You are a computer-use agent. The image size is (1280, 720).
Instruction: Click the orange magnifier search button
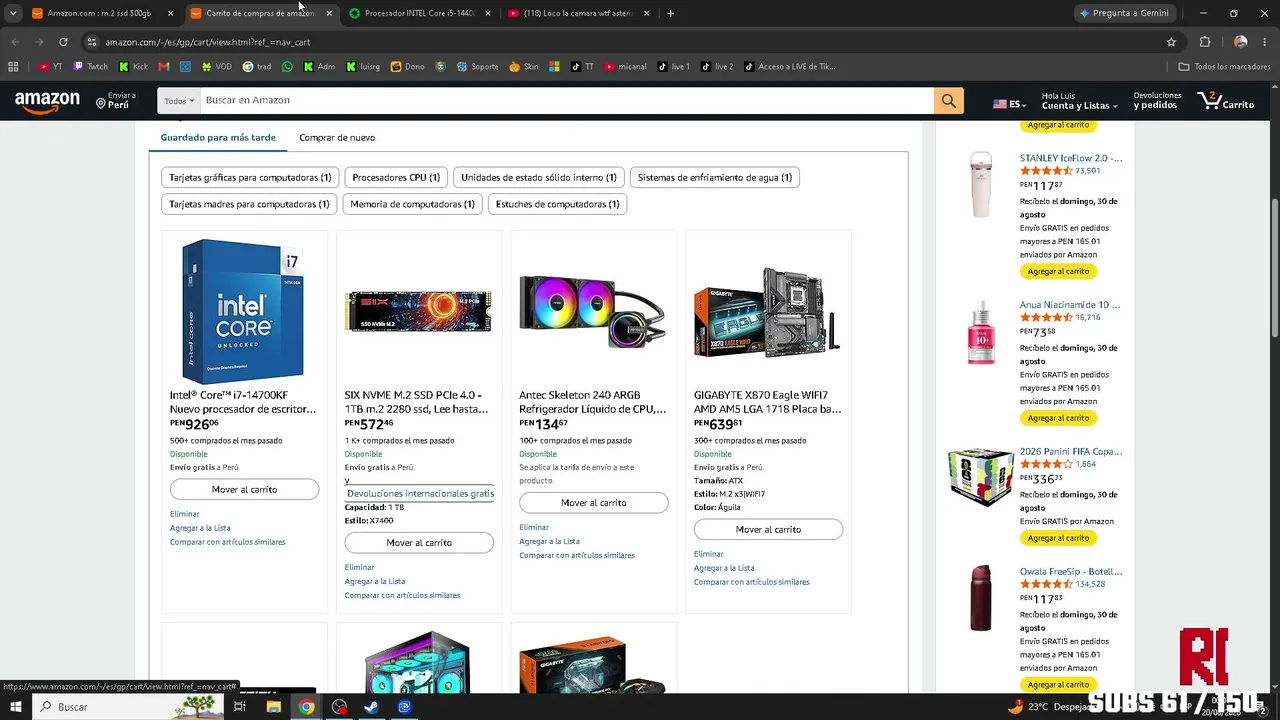tap(948, 100)
